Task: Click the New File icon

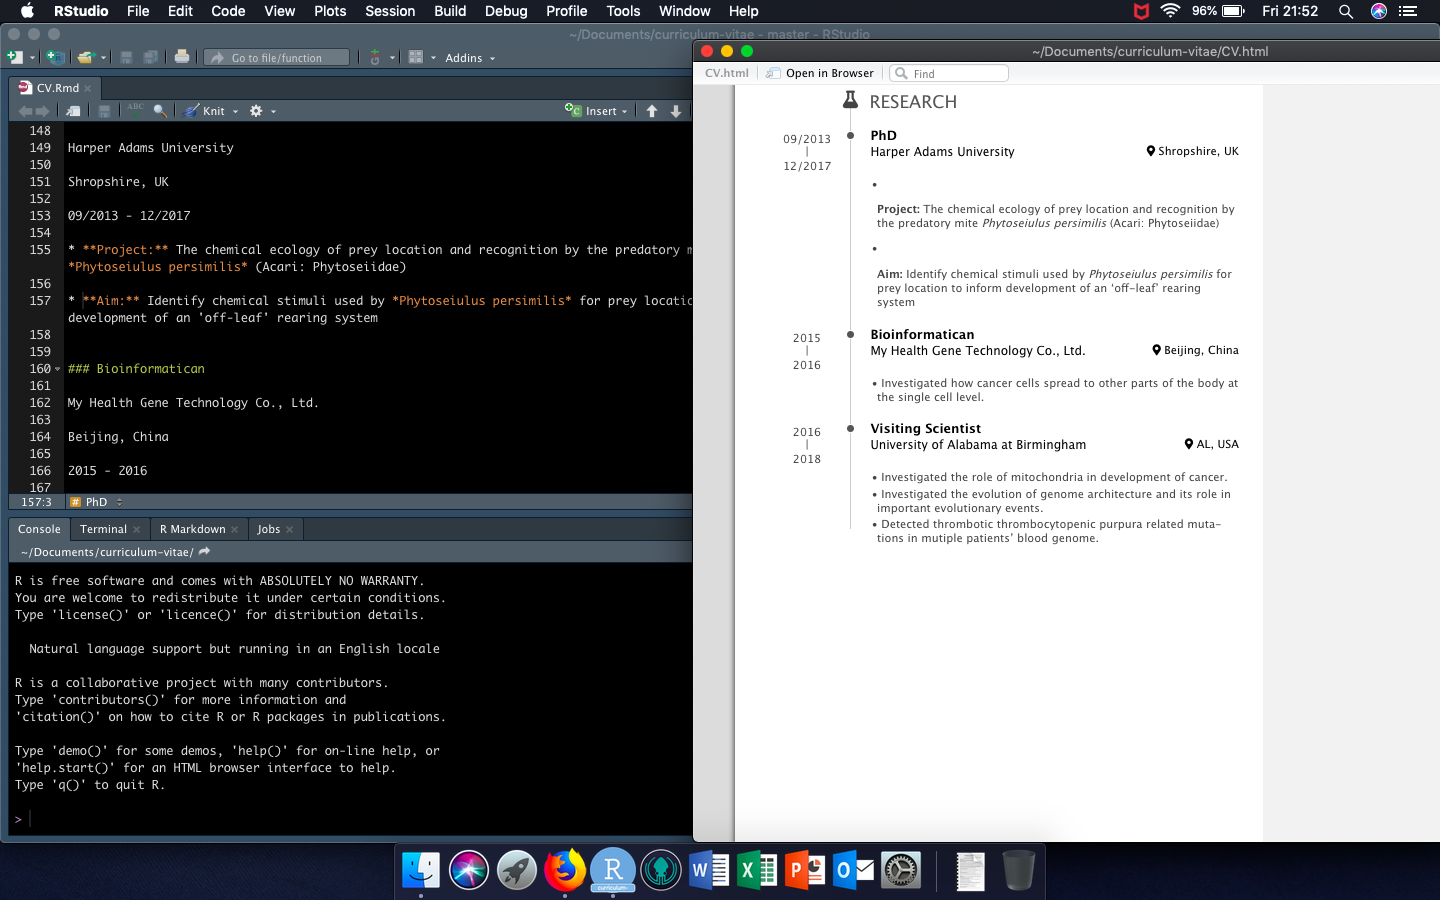Action: [14, 57]
